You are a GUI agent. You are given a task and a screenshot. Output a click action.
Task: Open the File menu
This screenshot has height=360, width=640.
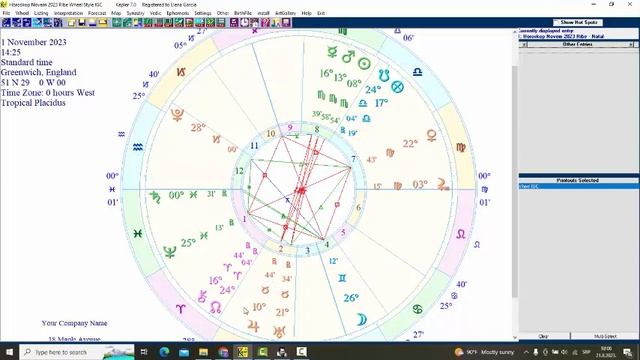tap(6, 13)
